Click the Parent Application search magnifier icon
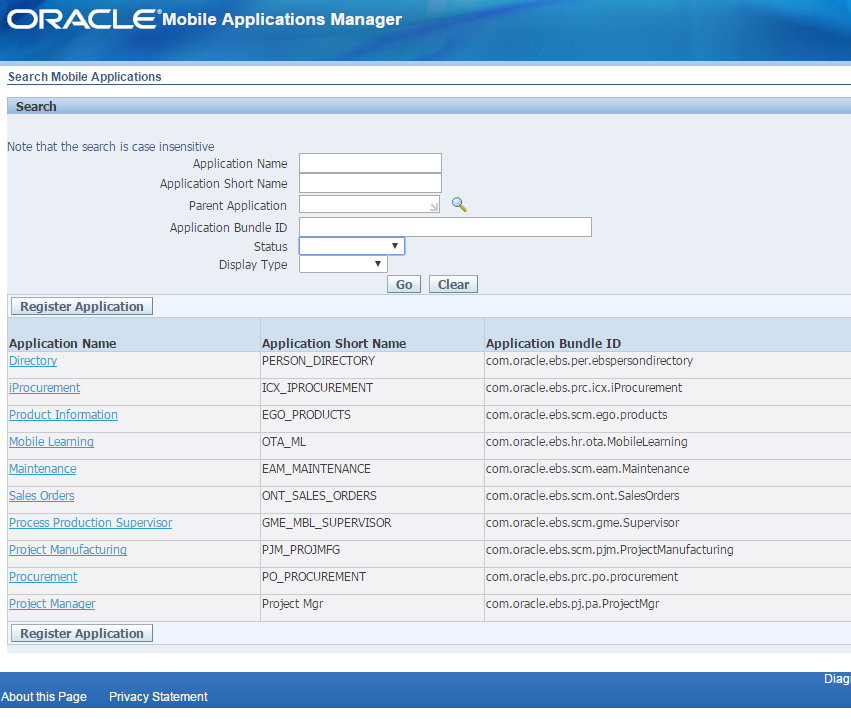Screen dimensions: 851x719 tap(459, 205)
